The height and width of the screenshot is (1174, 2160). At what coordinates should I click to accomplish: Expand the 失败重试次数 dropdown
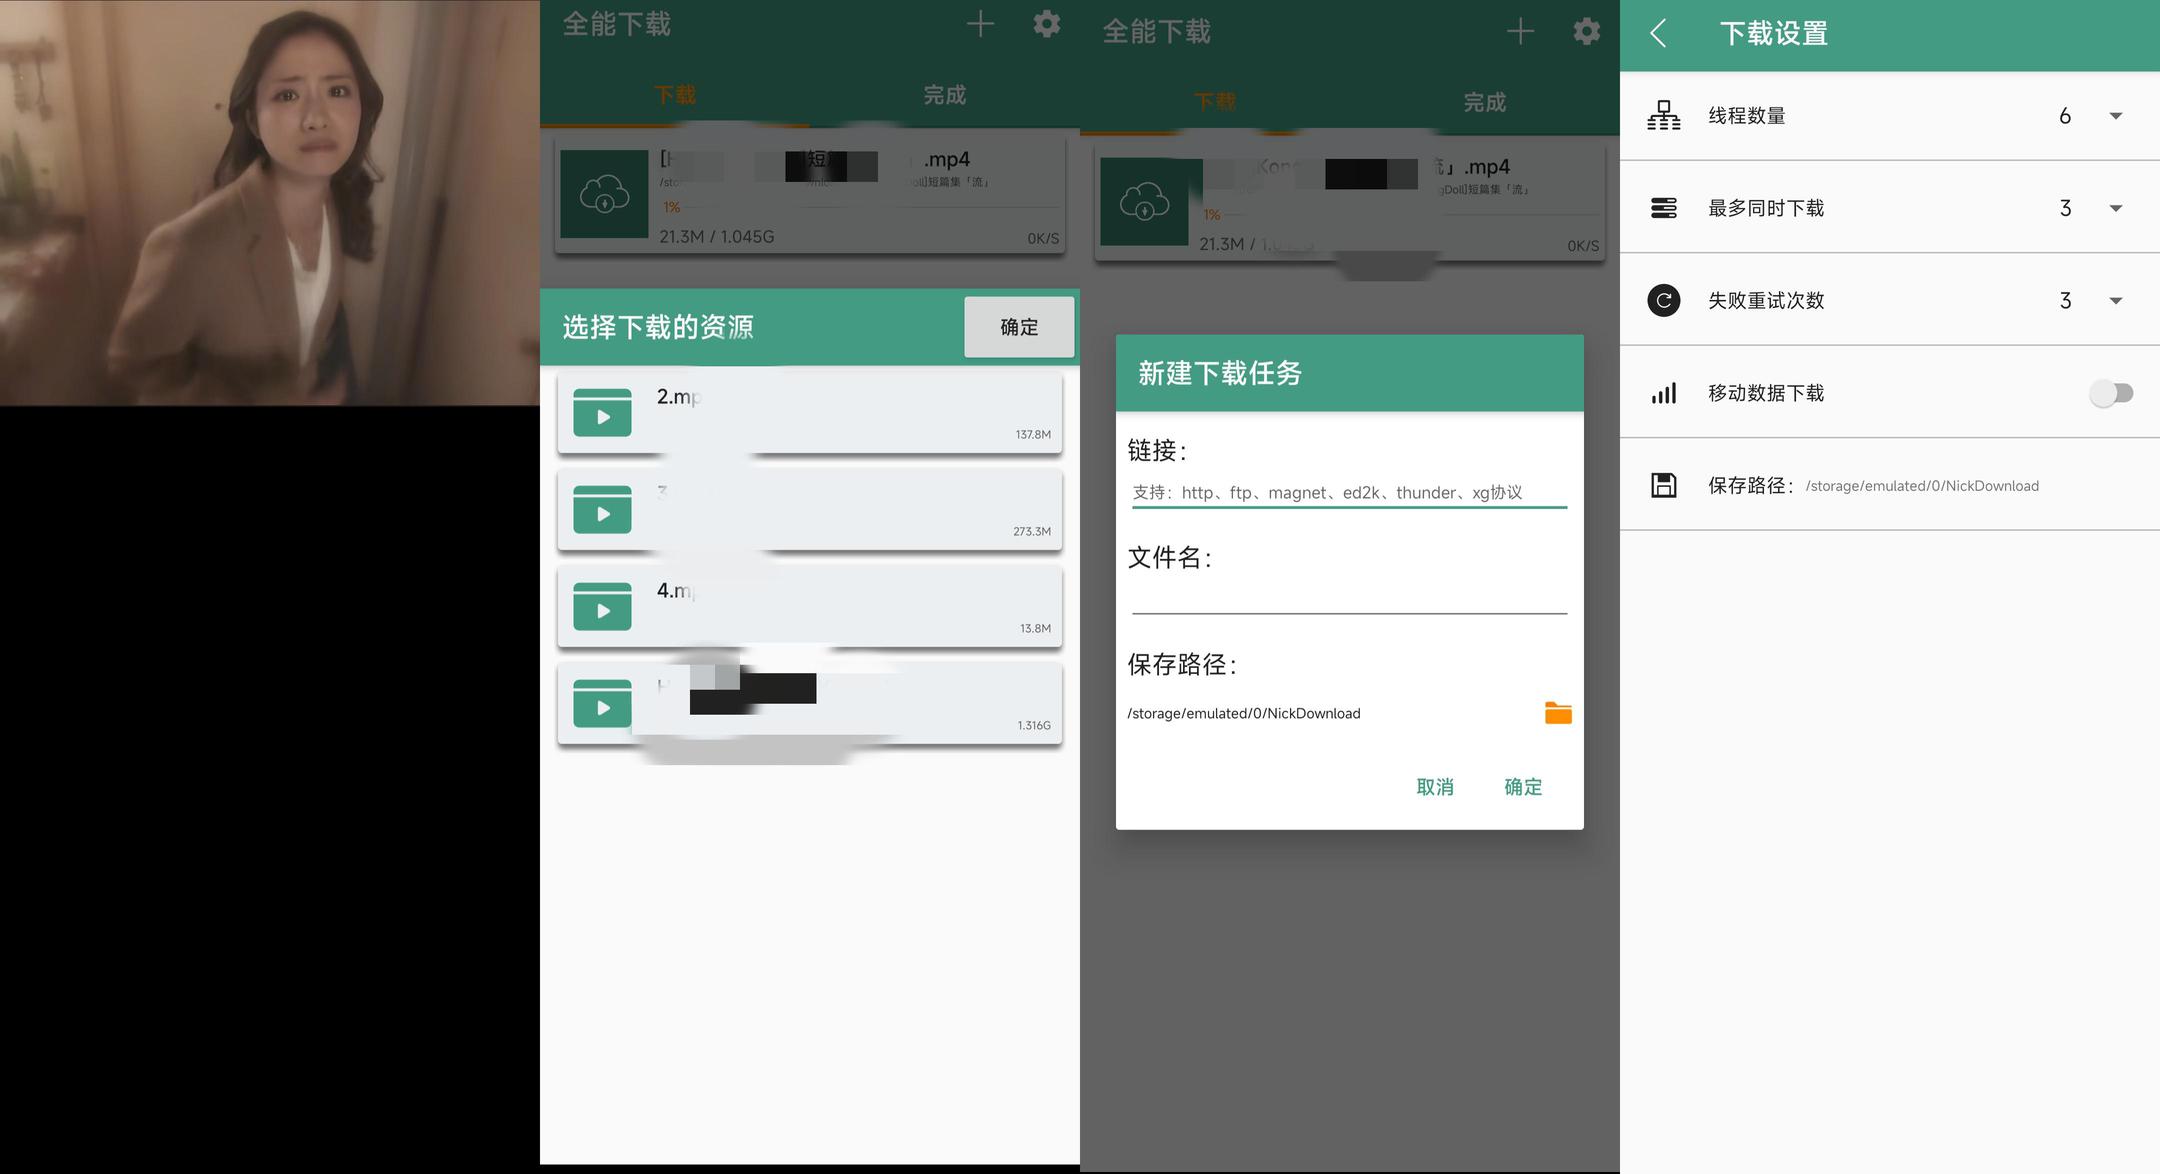click(2115, 301)
